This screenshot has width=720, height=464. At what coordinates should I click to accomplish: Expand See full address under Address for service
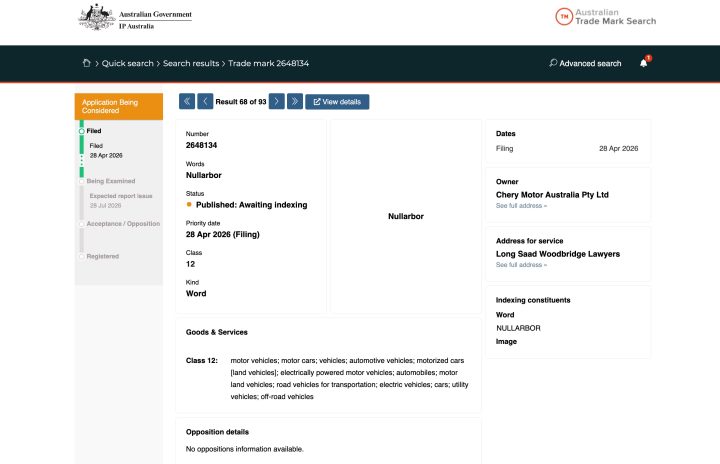521,265
